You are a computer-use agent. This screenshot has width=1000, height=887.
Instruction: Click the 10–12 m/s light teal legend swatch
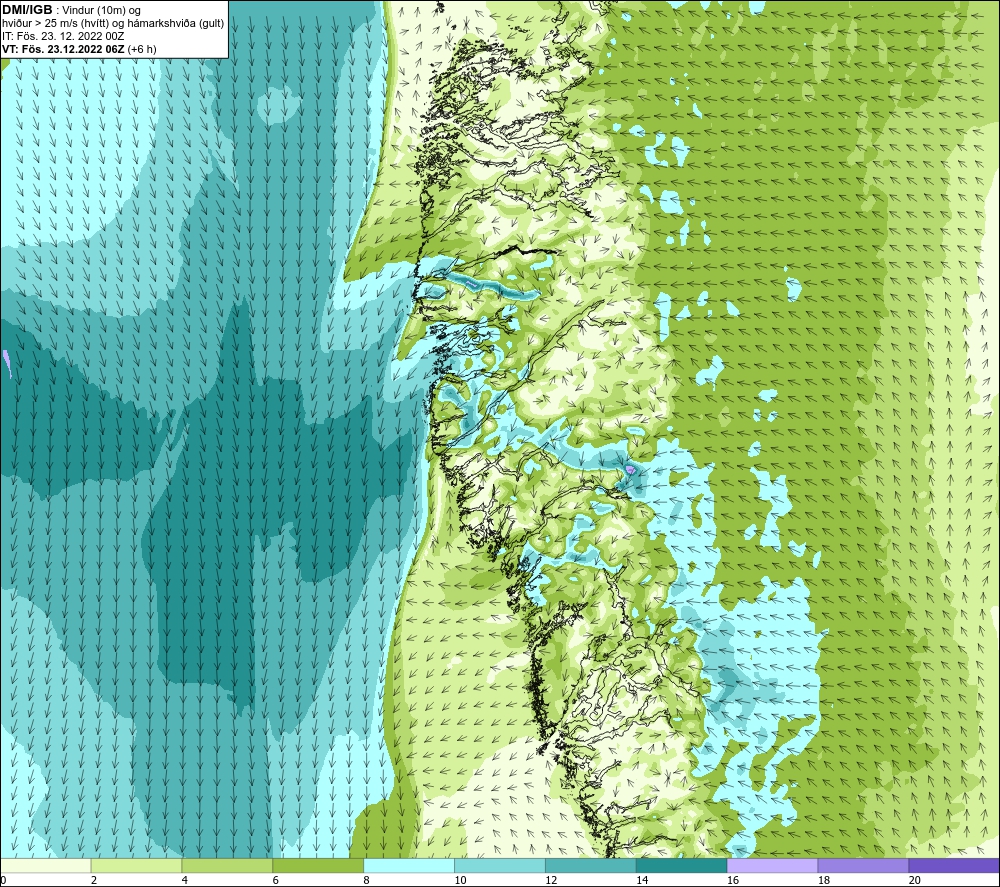coord(499,866)
